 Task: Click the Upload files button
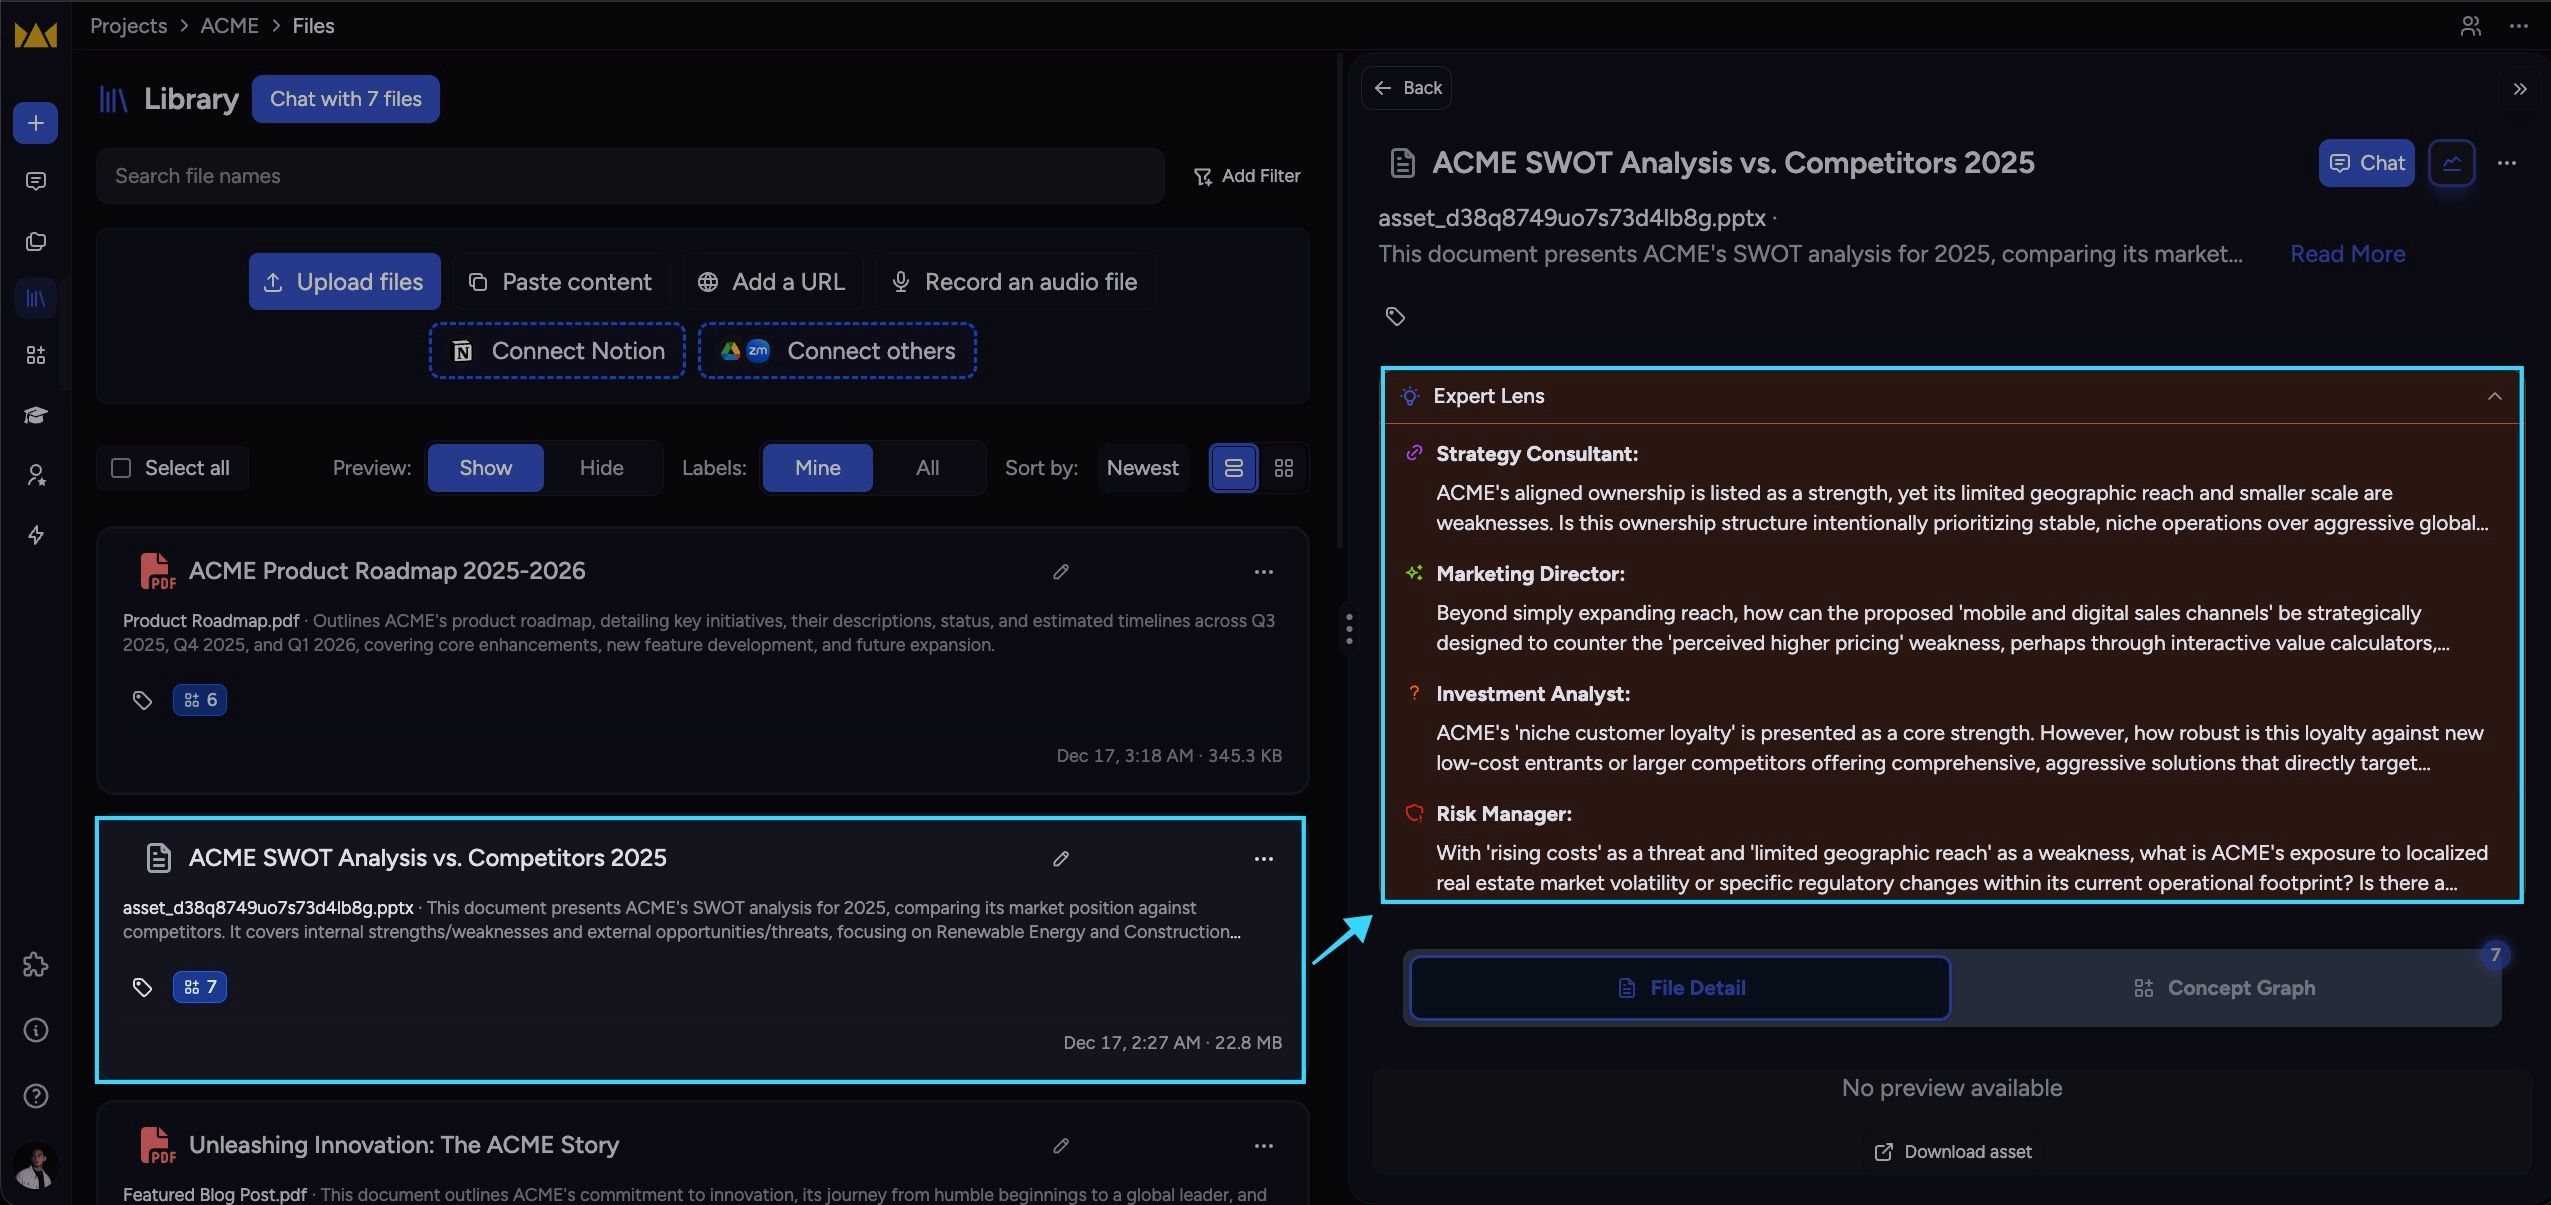(345, 282)
